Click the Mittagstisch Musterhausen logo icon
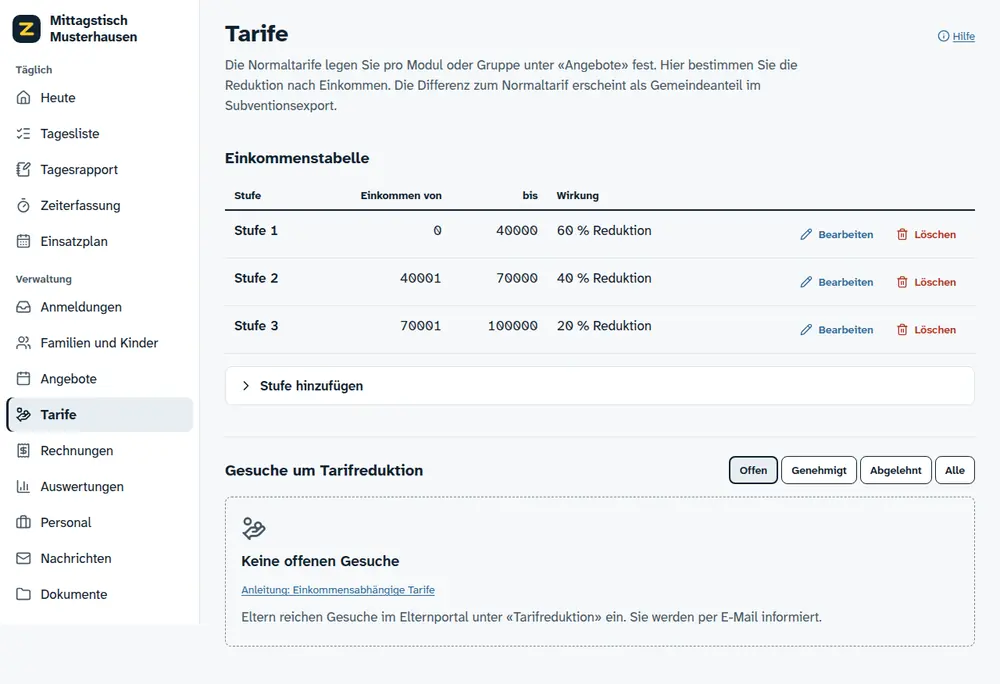This screenshot has height=684, width=1000. pos(26,29)
